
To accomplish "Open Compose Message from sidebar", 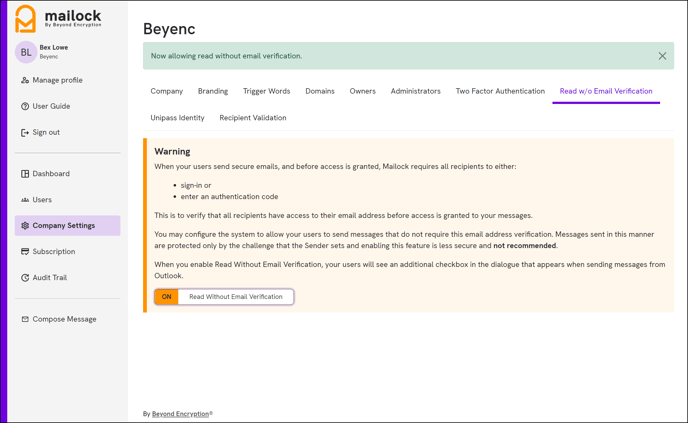I will point(64,319).
